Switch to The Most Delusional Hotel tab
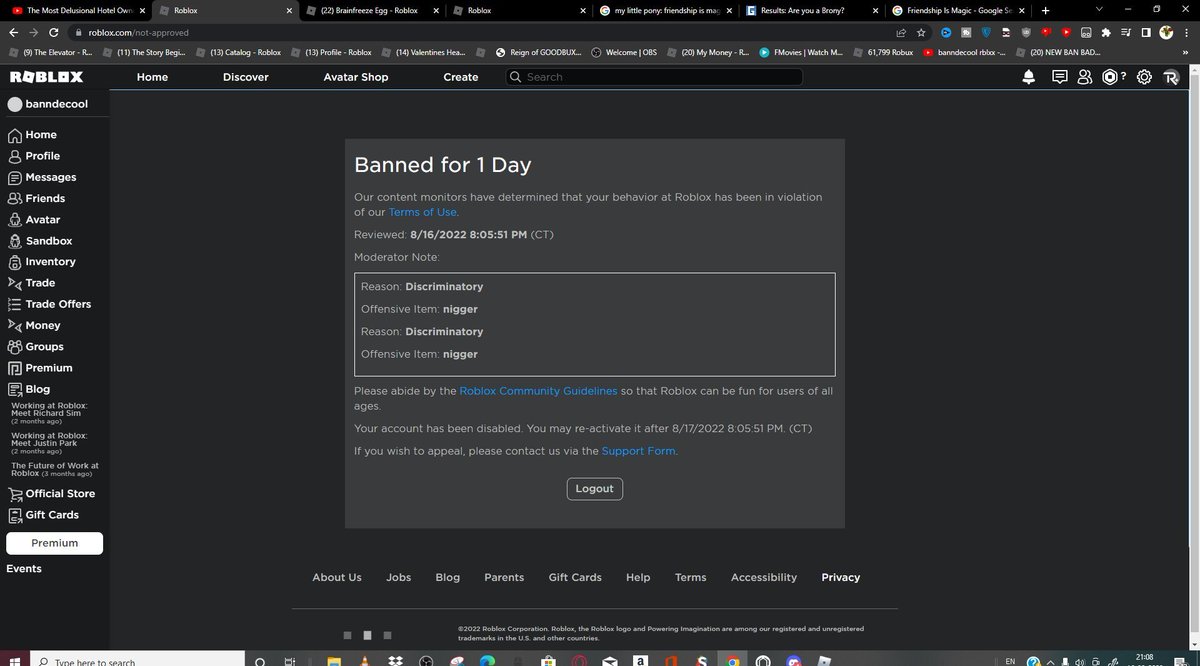Viewport: 1200px width, 666px height. point(77,10)
